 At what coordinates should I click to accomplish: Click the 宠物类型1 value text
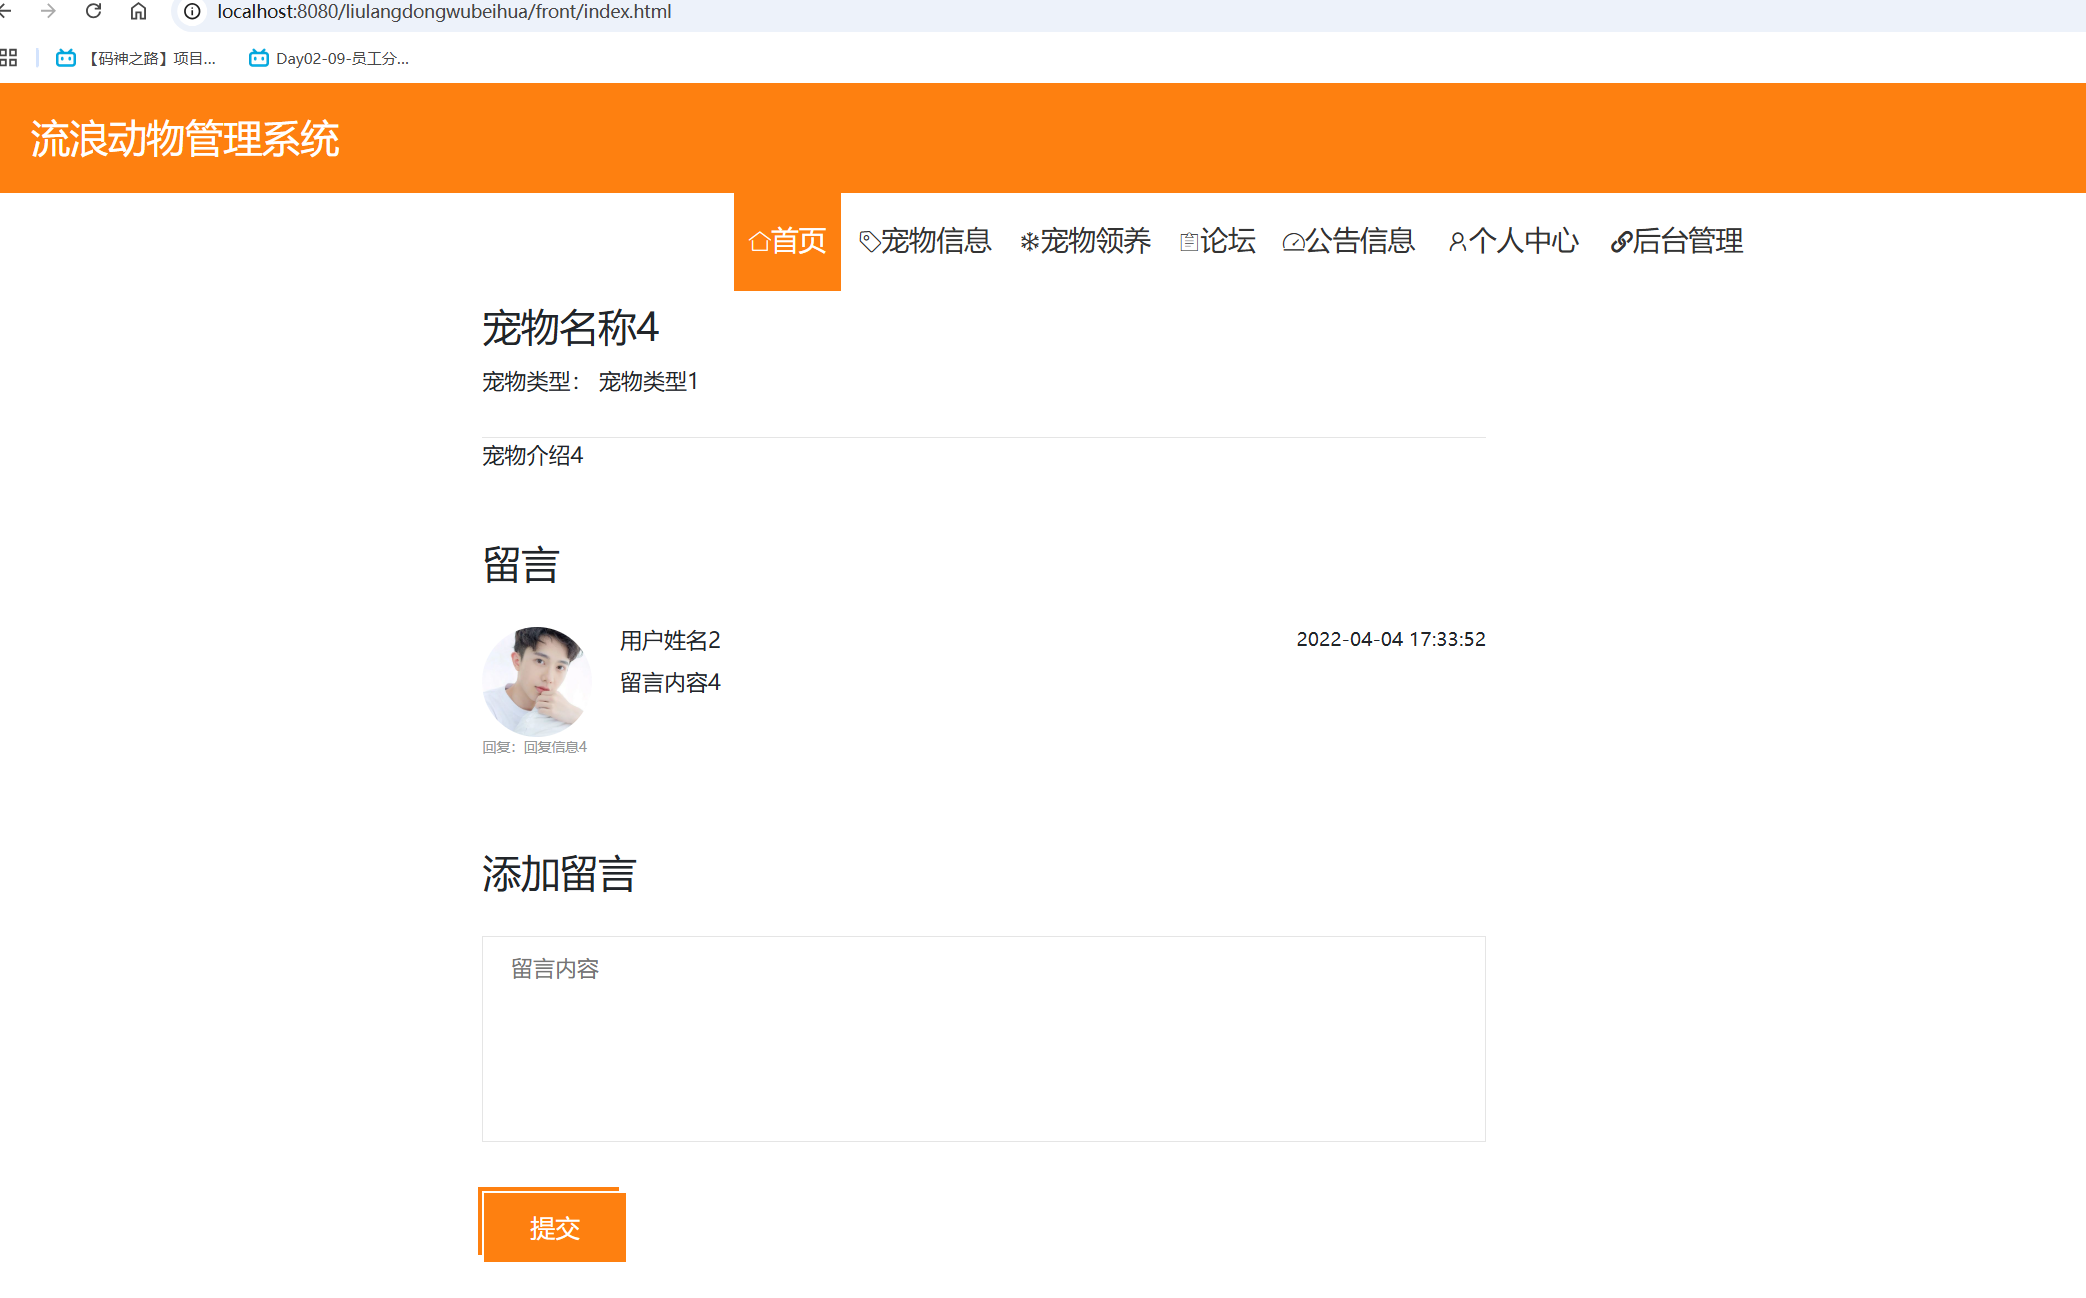tap(648, 381)
